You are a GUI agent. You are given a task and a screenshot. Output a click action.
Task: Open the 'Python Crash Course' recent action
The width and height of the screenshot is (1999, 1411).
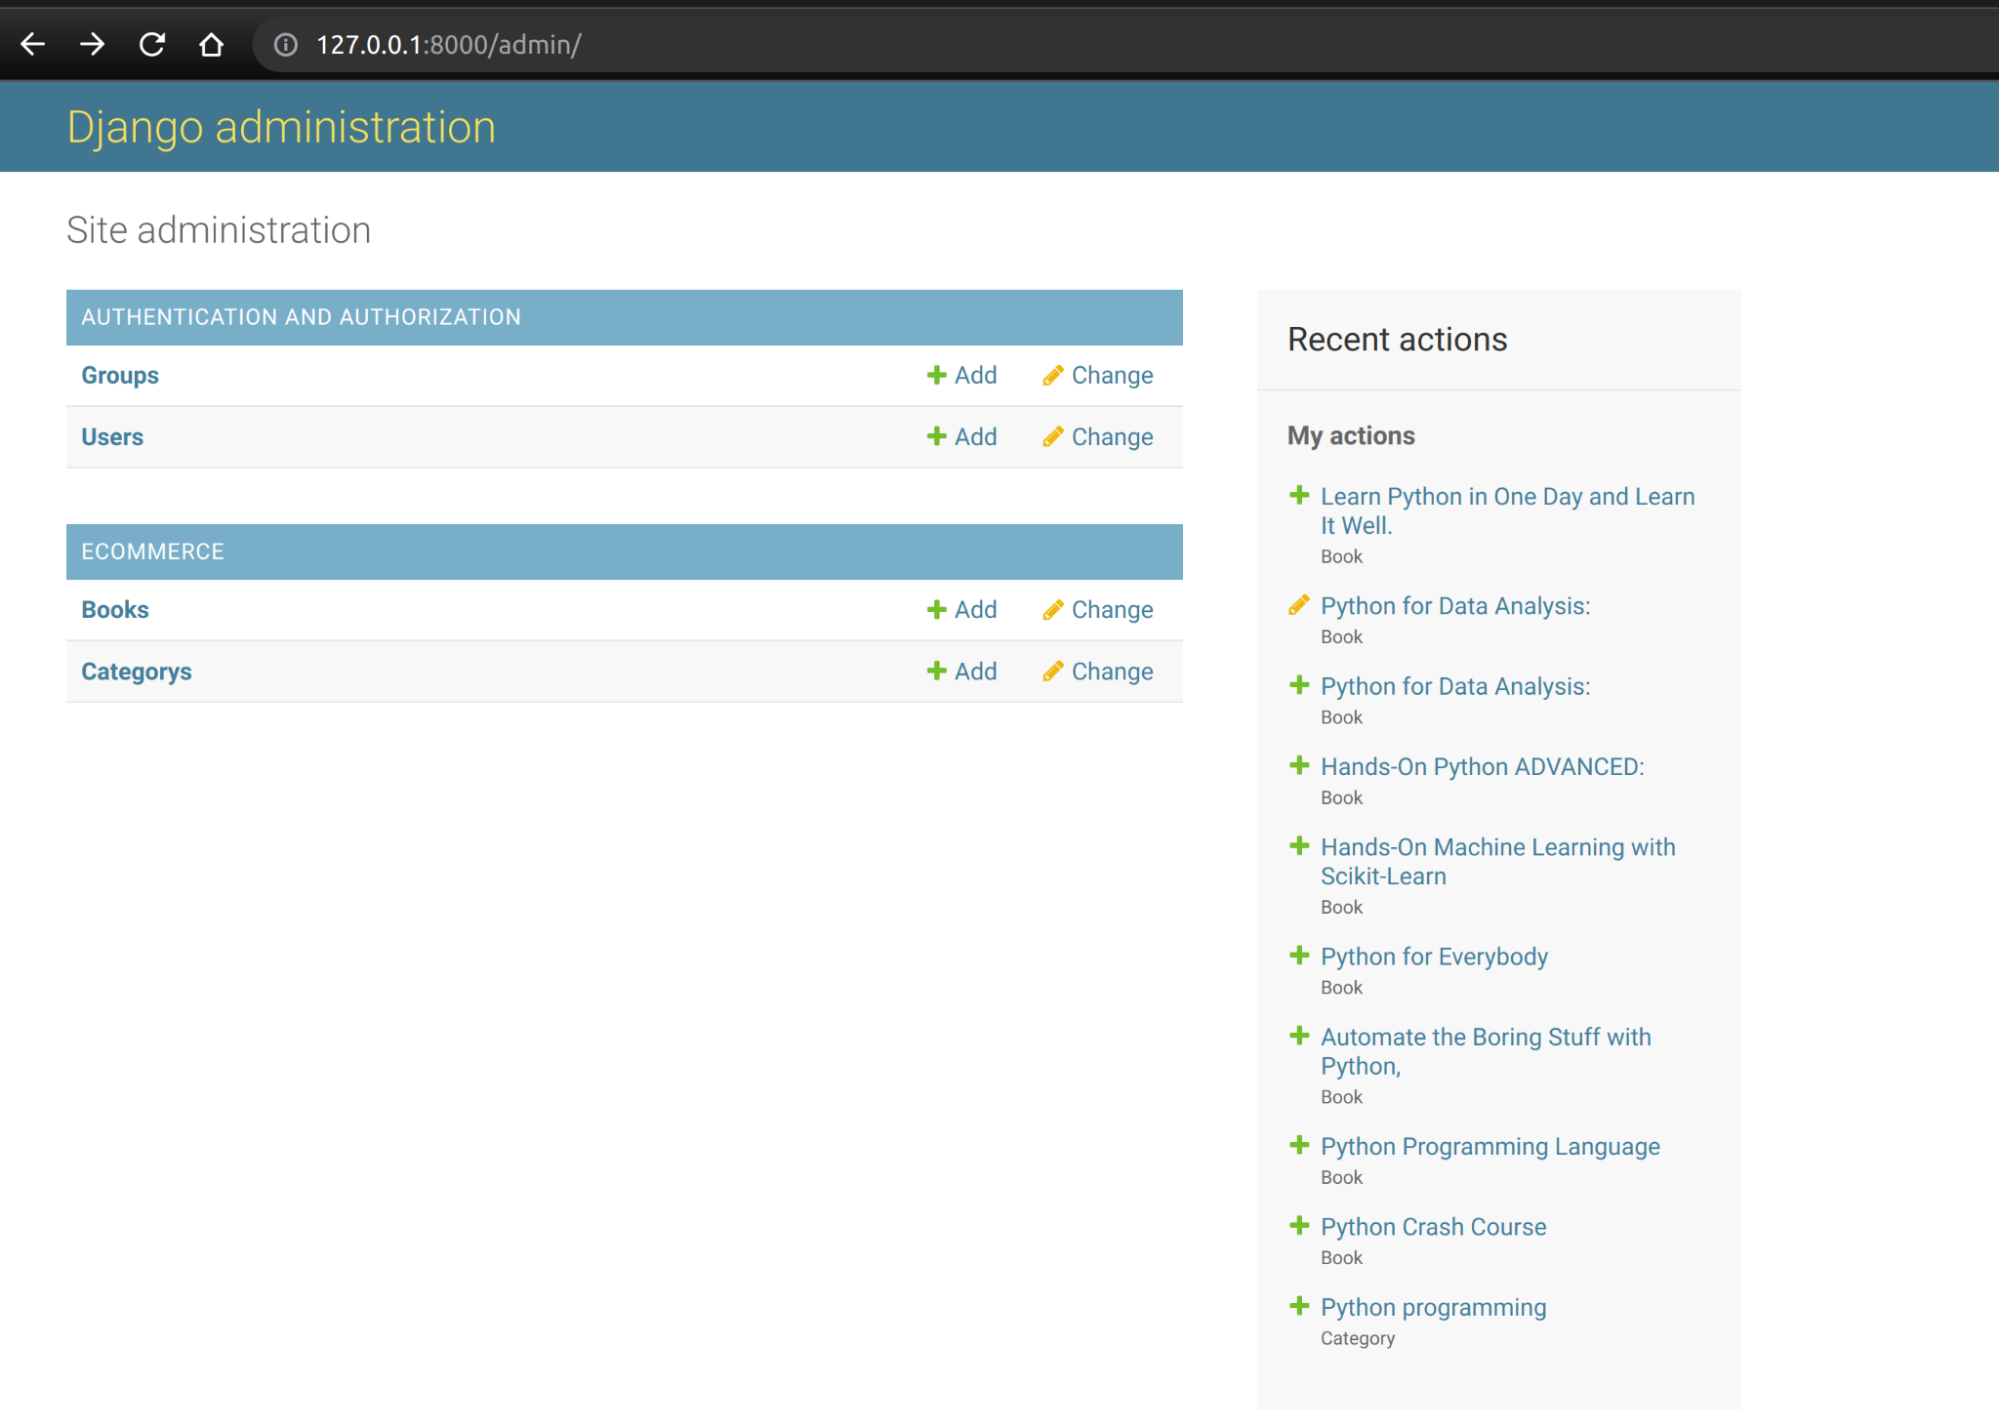coord(1433,1227)
